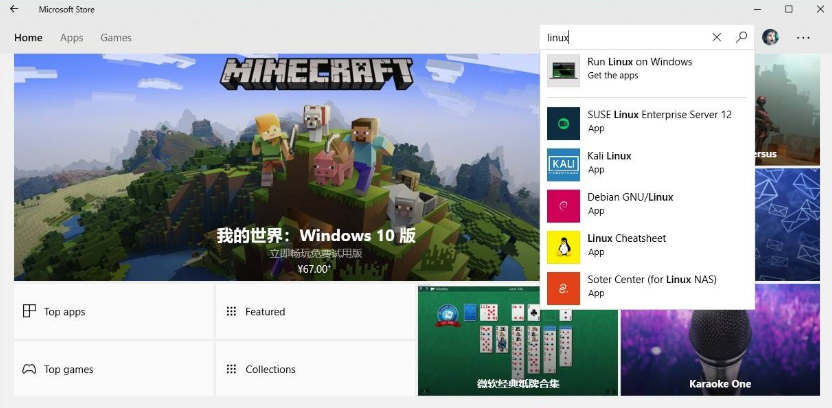The height and width of the screenshot is (408, 832).
Task: Select SUSE Linux Enterprise Server 12 suggestion
Action: point(647,124)
